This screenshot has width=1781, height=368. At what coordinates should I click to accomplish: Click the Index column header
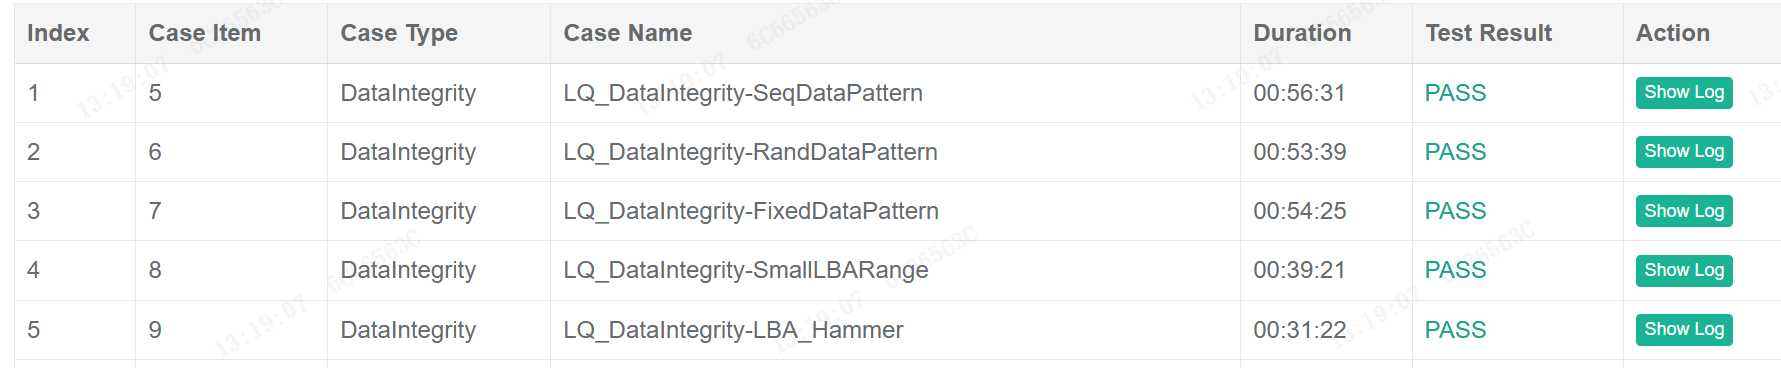[x=58, y=33]
